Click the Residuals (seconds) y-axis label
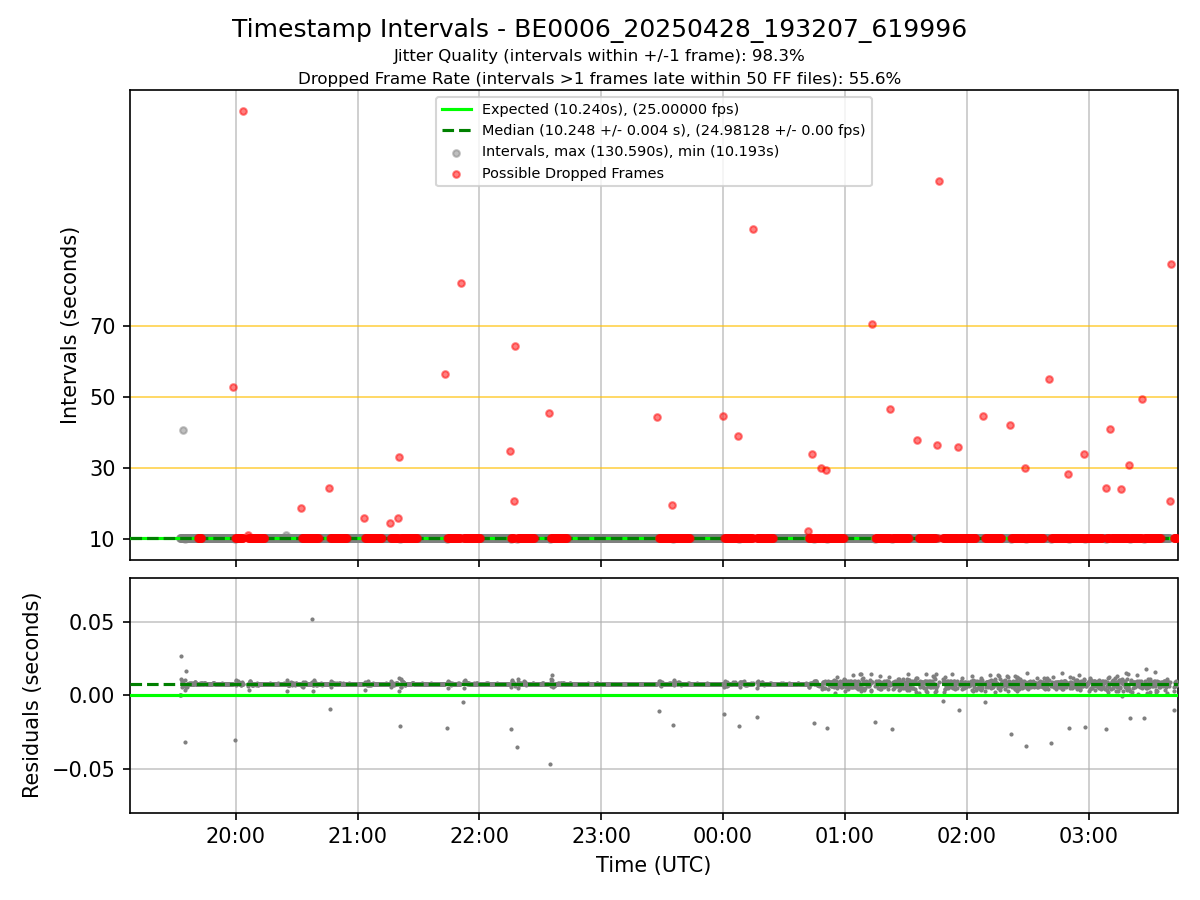The height and width of the screenshot is (900, 1200). click(x=32, y=695)
